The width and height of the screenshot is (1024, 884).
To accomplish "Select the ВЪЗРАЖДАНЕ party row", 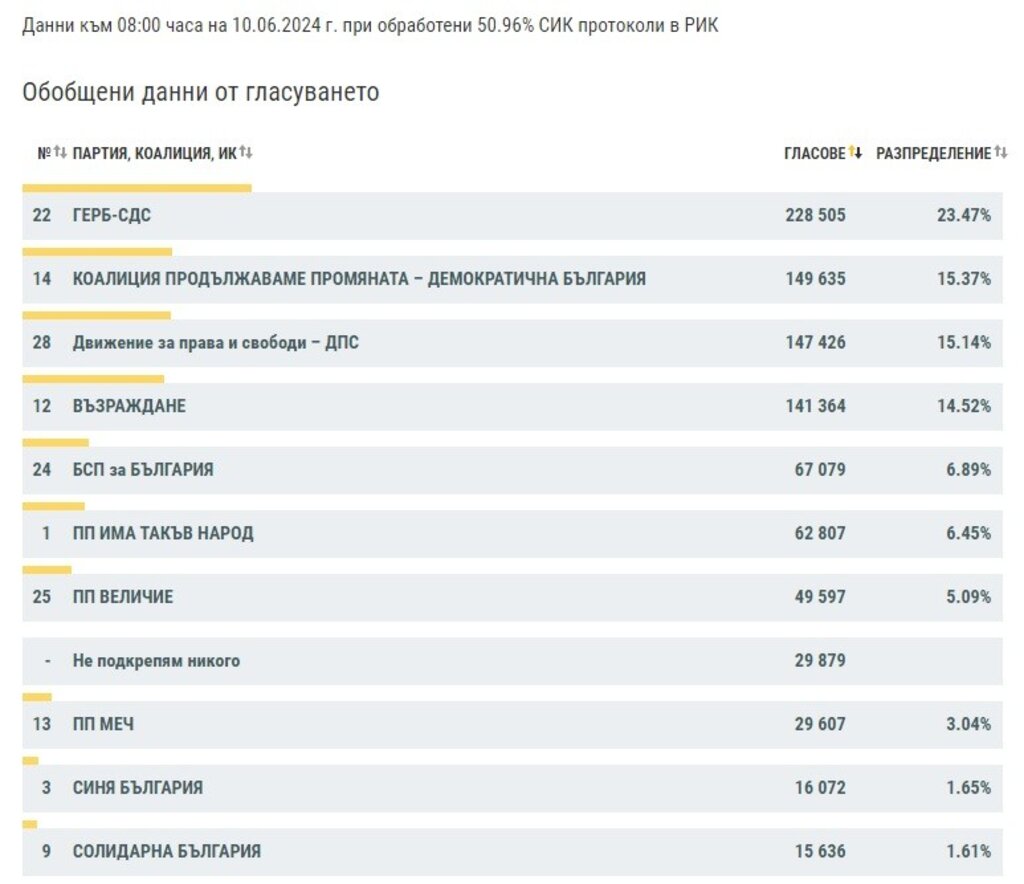I will point(129,406).
